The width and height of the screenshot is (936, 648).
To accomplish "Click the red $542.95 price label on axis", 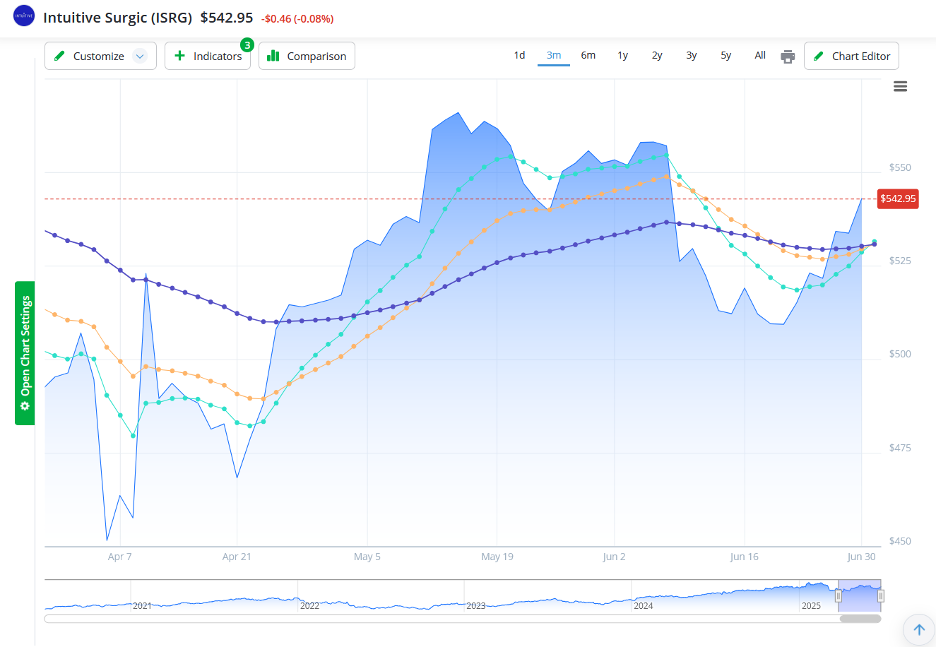I will pyautogui.click(x=898, y=199).
